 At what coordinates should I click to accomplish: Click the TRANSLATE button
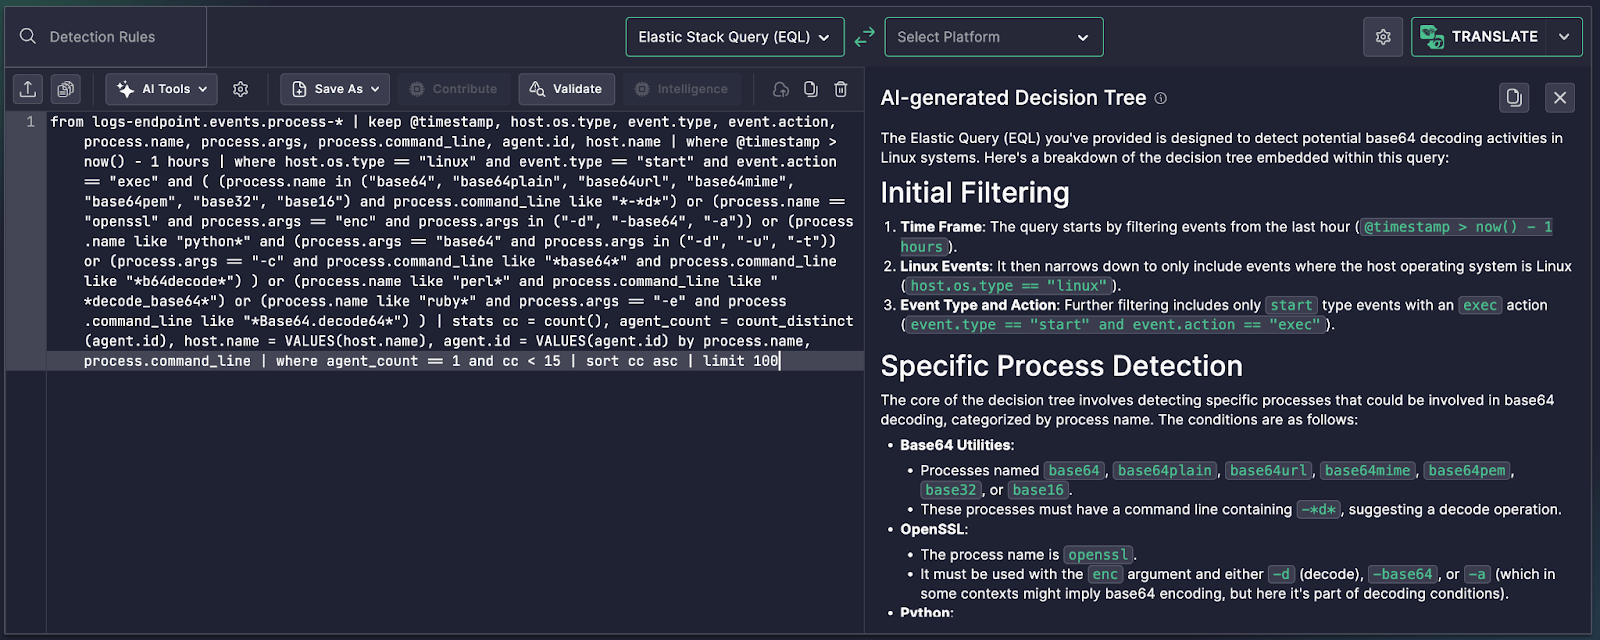1480,37
